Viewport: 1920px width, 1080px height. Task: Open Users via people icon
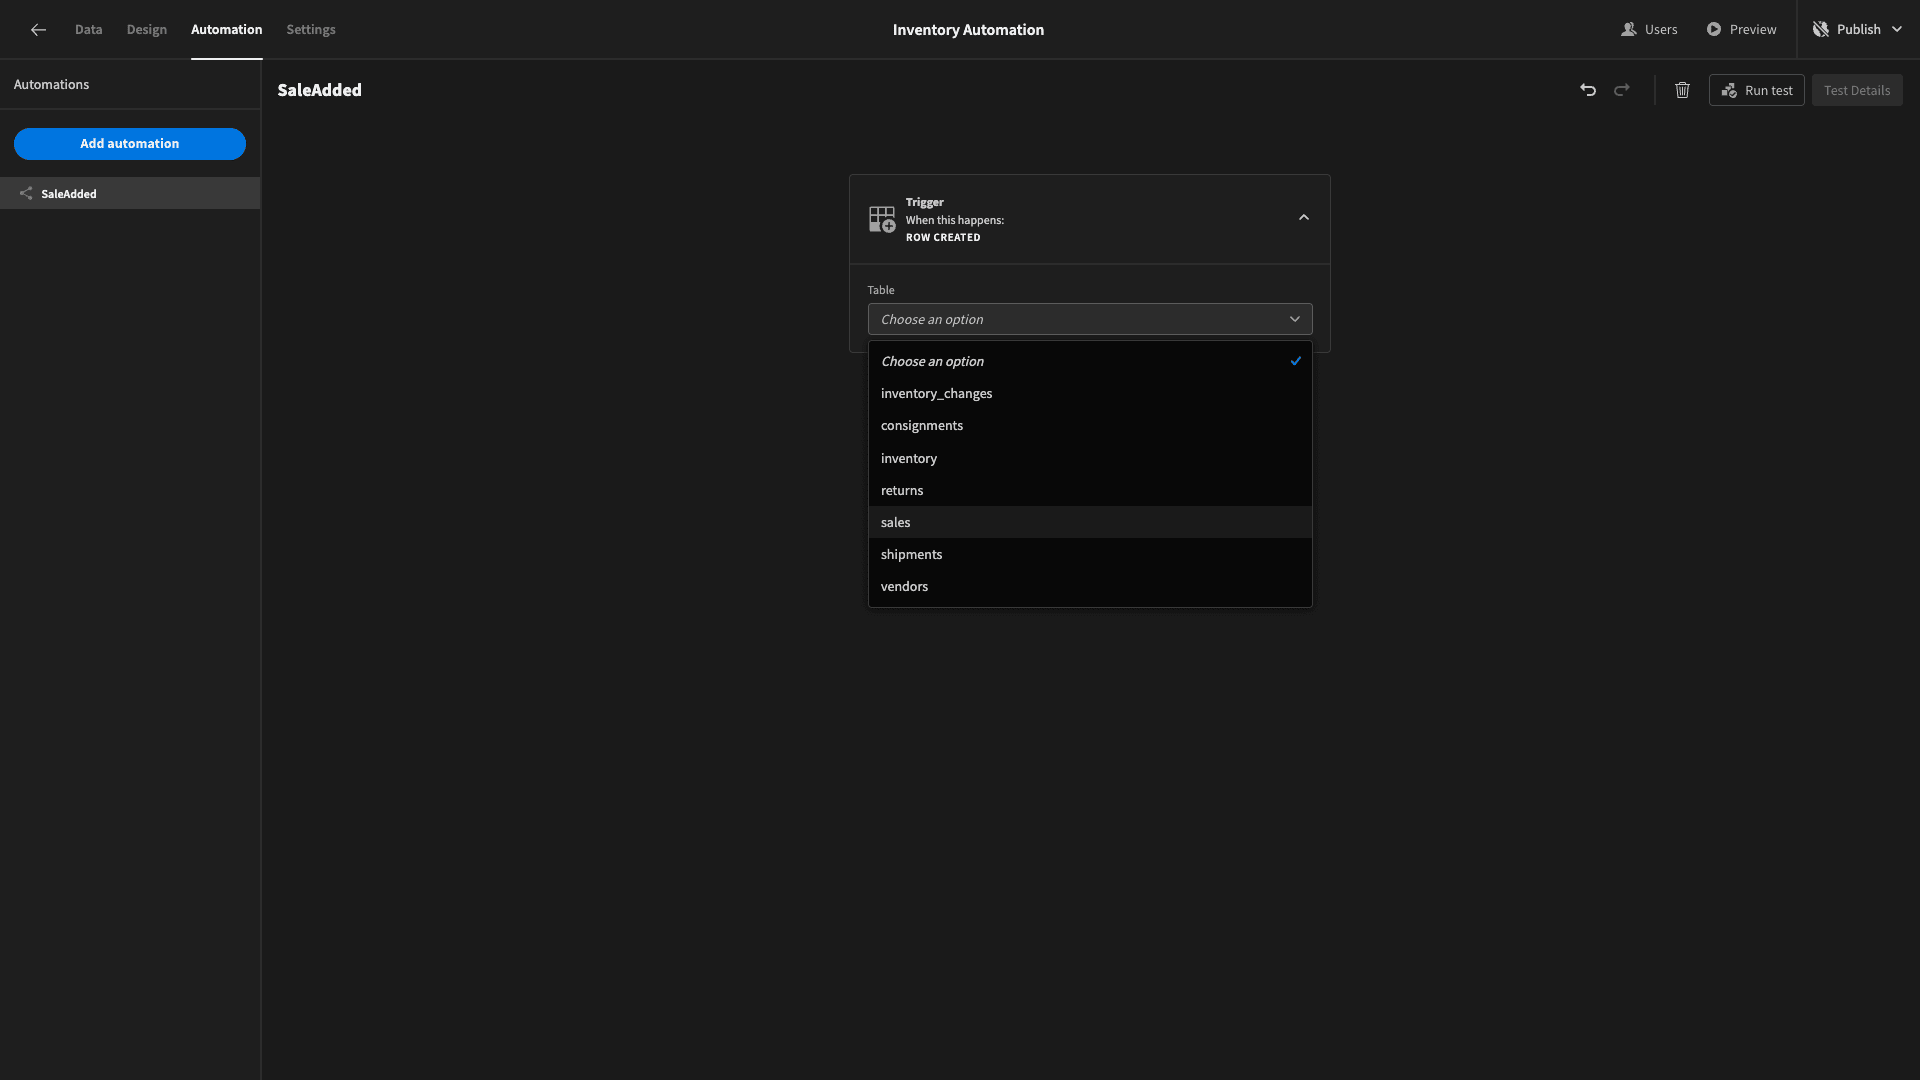1628,30
